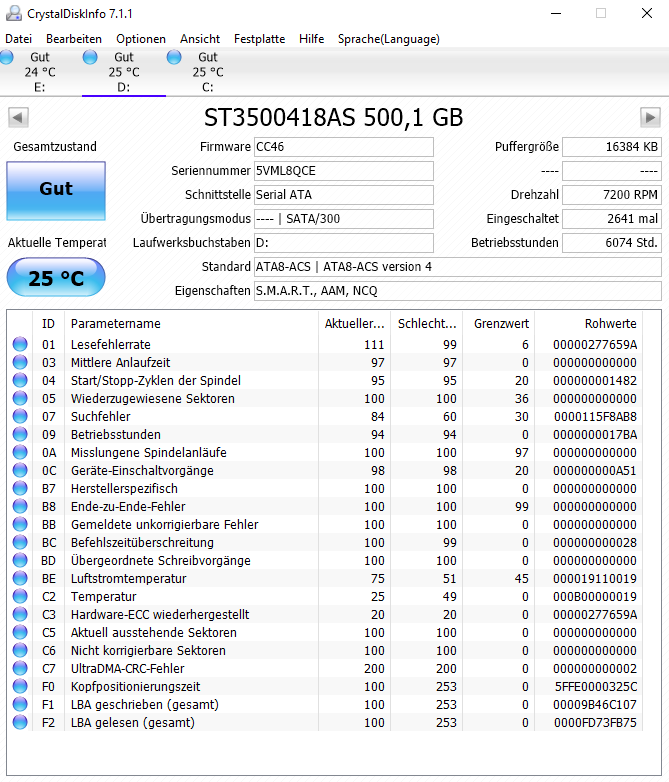Click the CrystalDiskInfo app icon in title bar
The image size is (669, 782).
(x=13, y=13)
